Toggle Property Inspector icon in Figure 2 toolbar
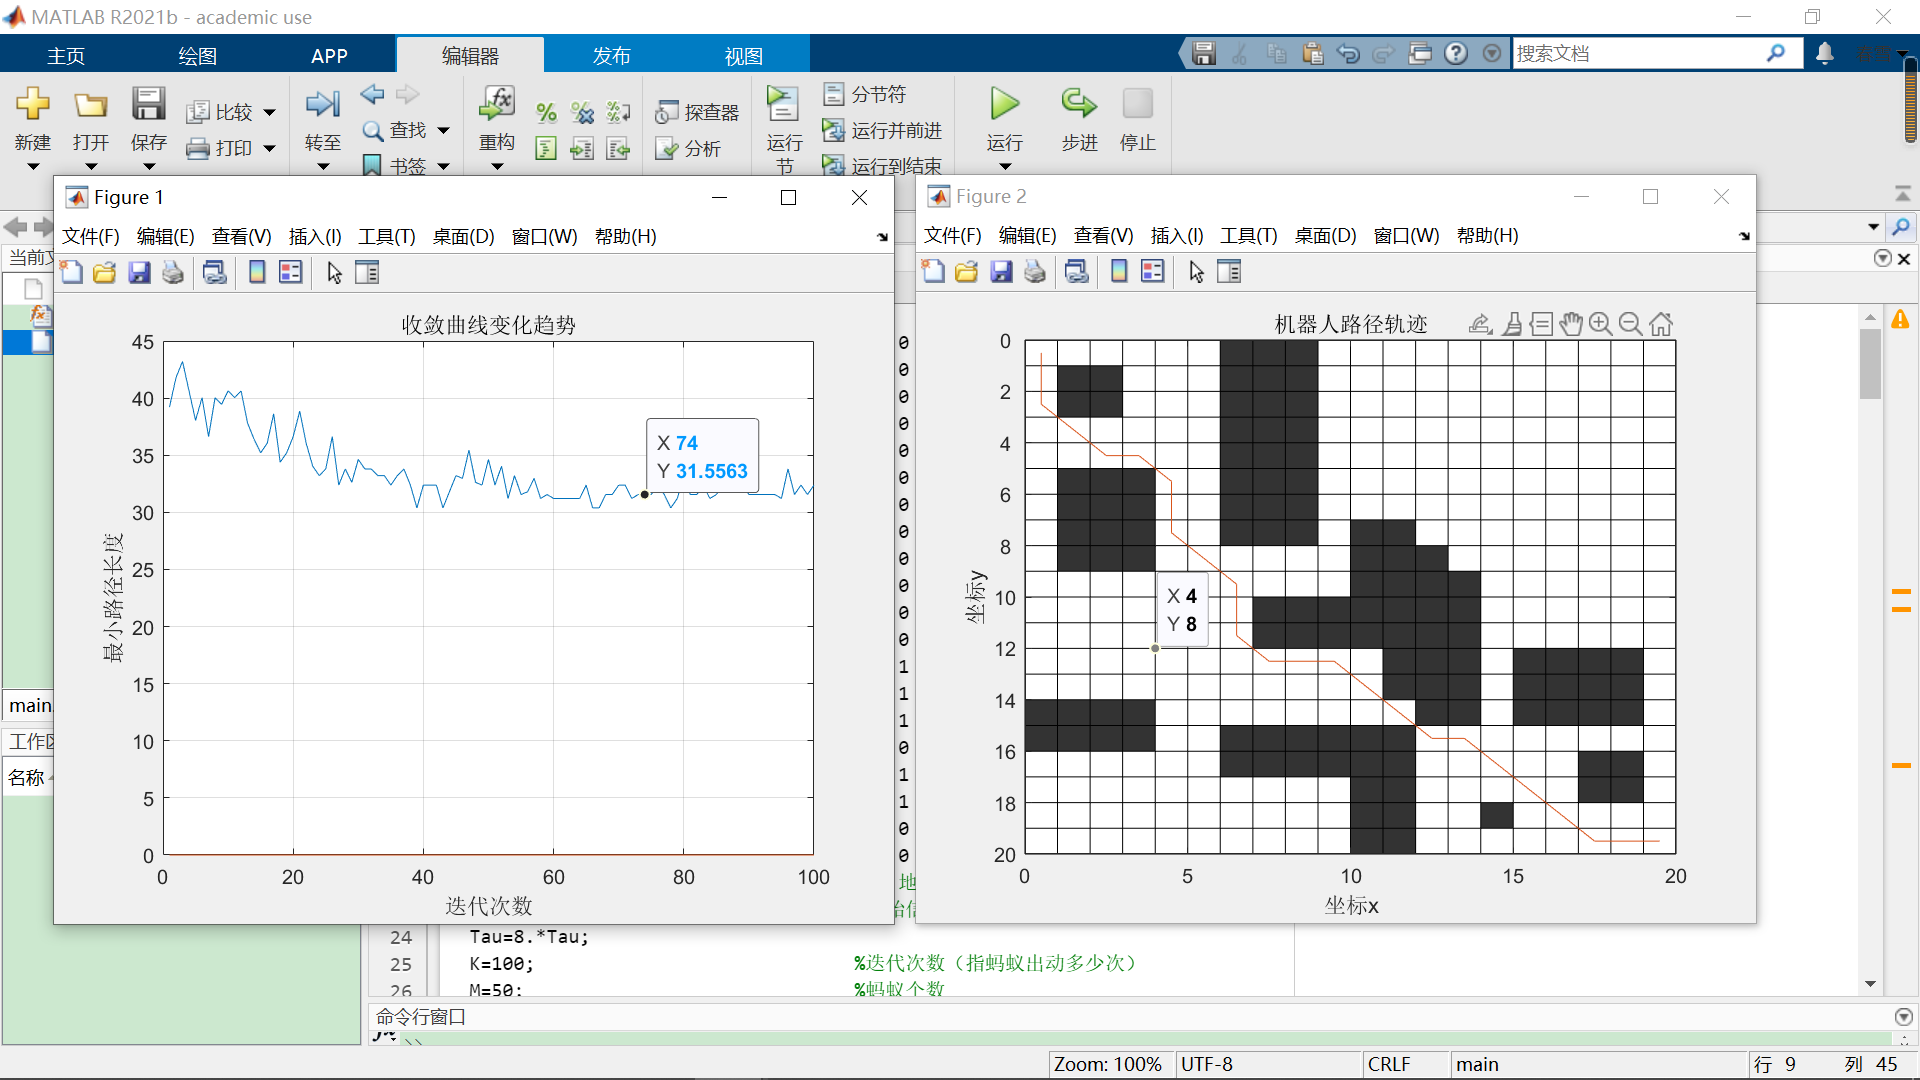This screenshot has width=1920, height=1080. [x=1229, y=272]
